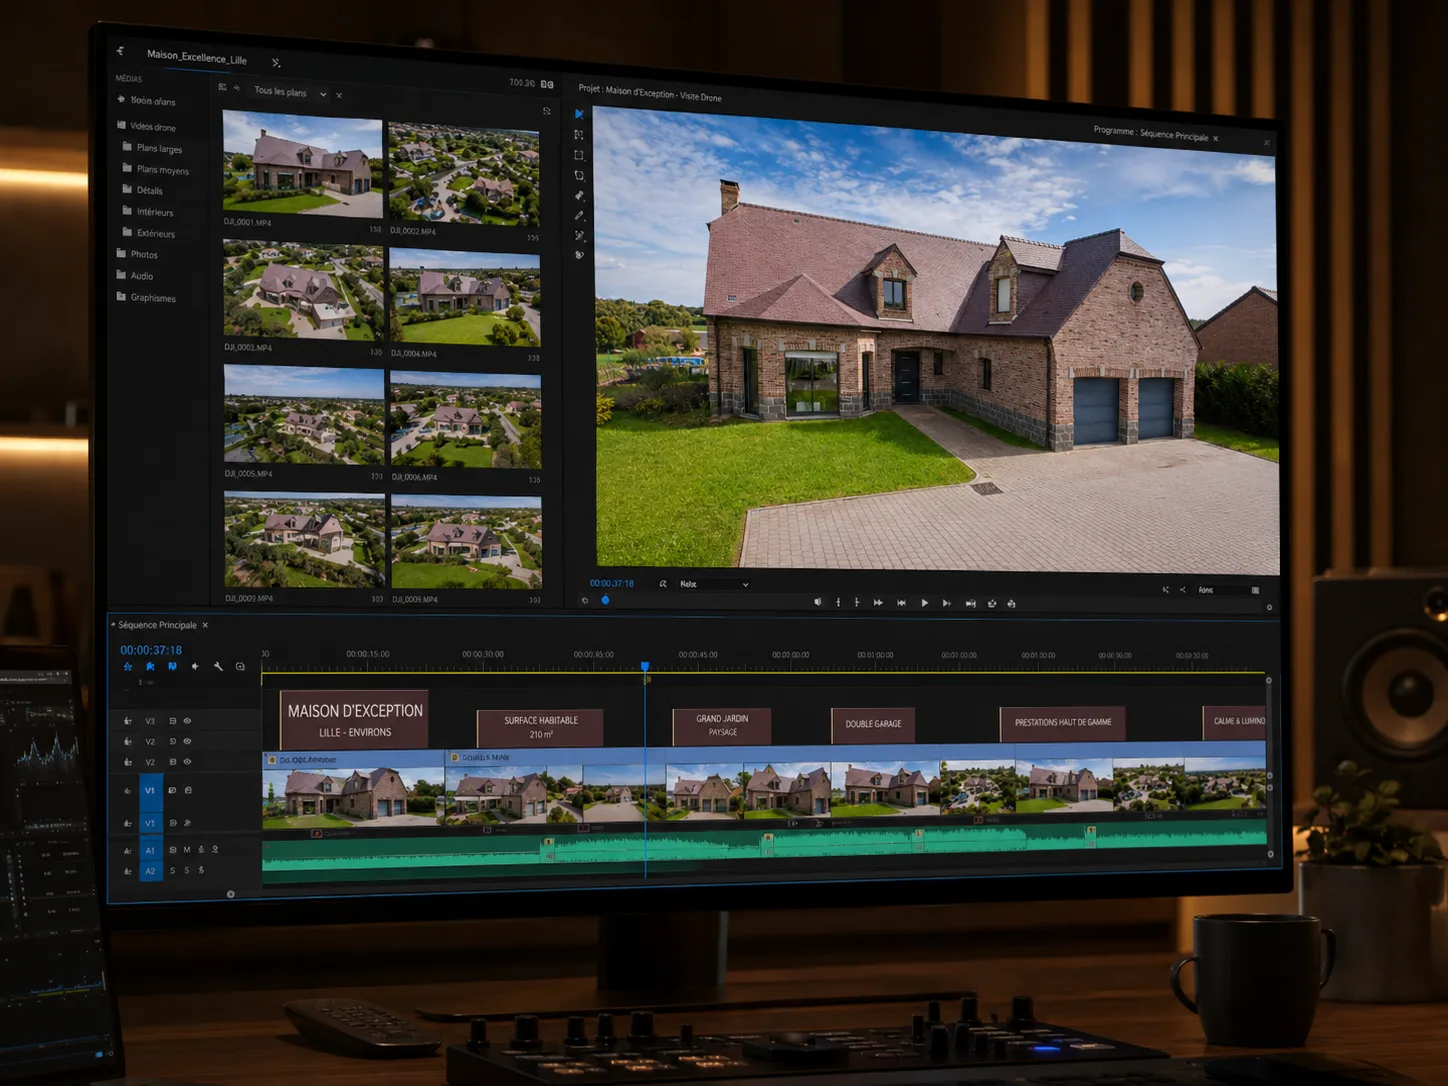Viewport: 1448px width, 1086px height.
Task: Click the Projet : Maison d'Exception panel title
Action: pos(650,93)
